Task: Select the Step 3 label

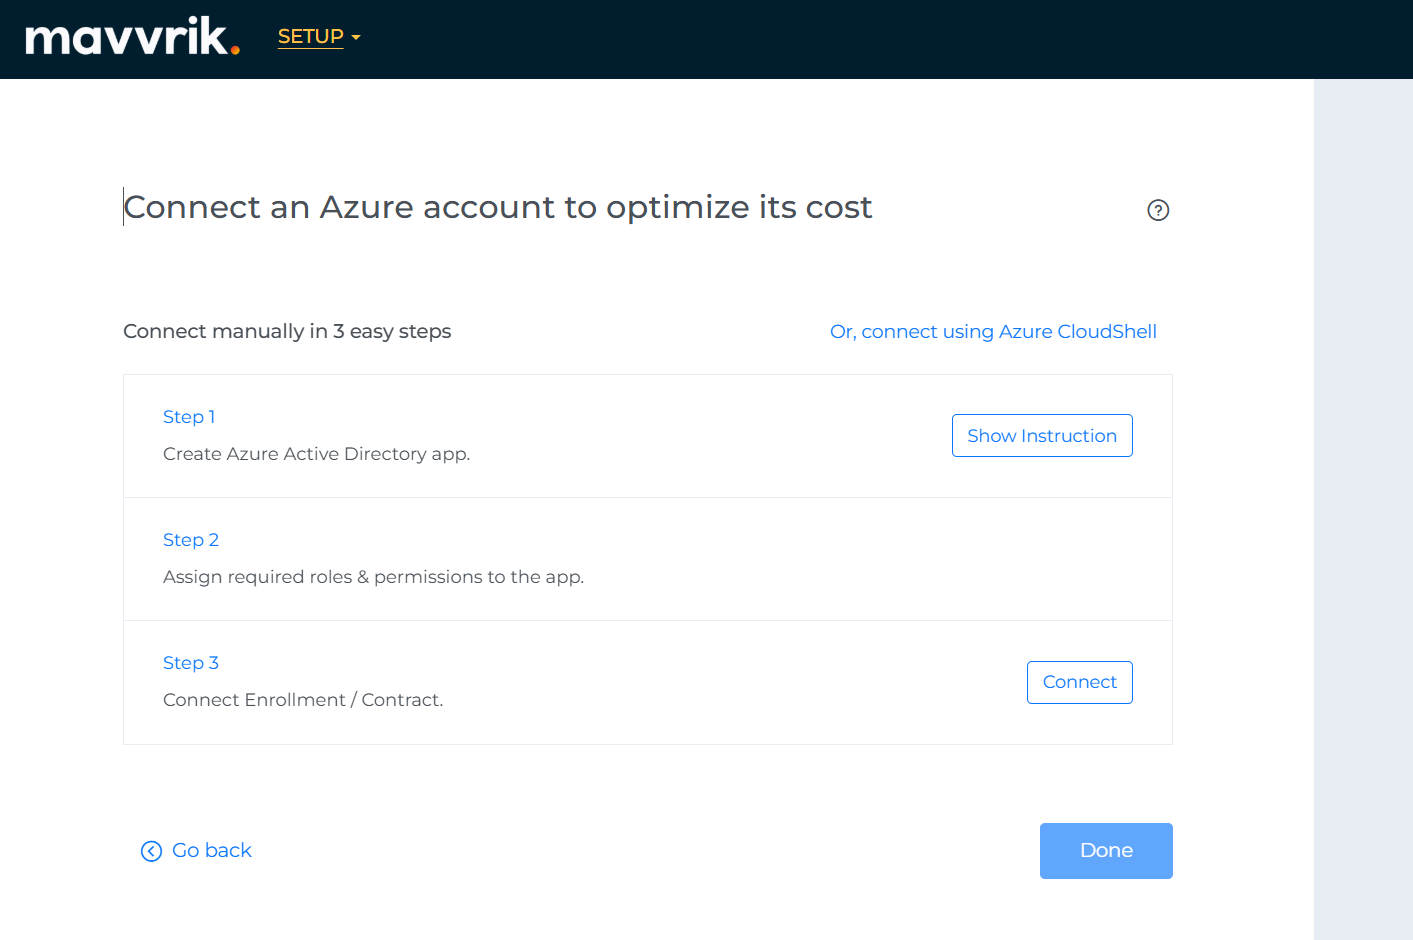Action: coord(191,663)
